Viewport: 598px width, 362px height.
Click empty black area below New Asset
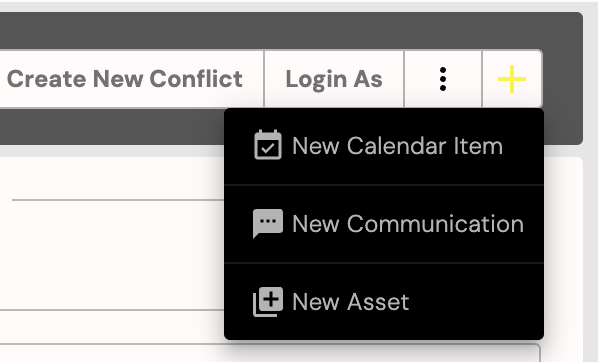tap(384, 328)
